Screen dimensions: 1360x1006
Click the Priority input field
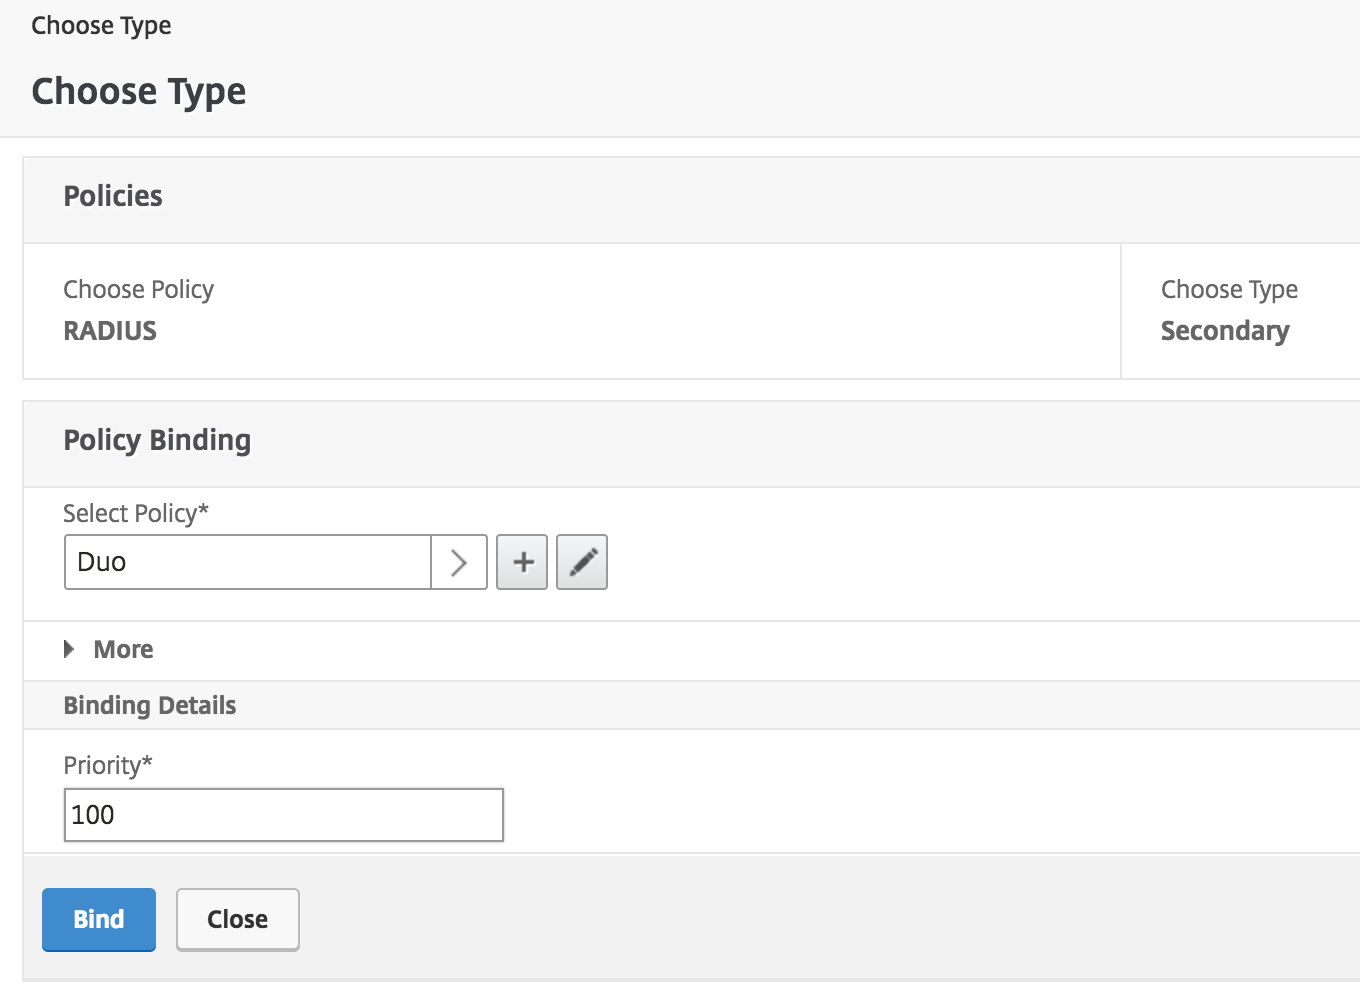click(283, 815)
